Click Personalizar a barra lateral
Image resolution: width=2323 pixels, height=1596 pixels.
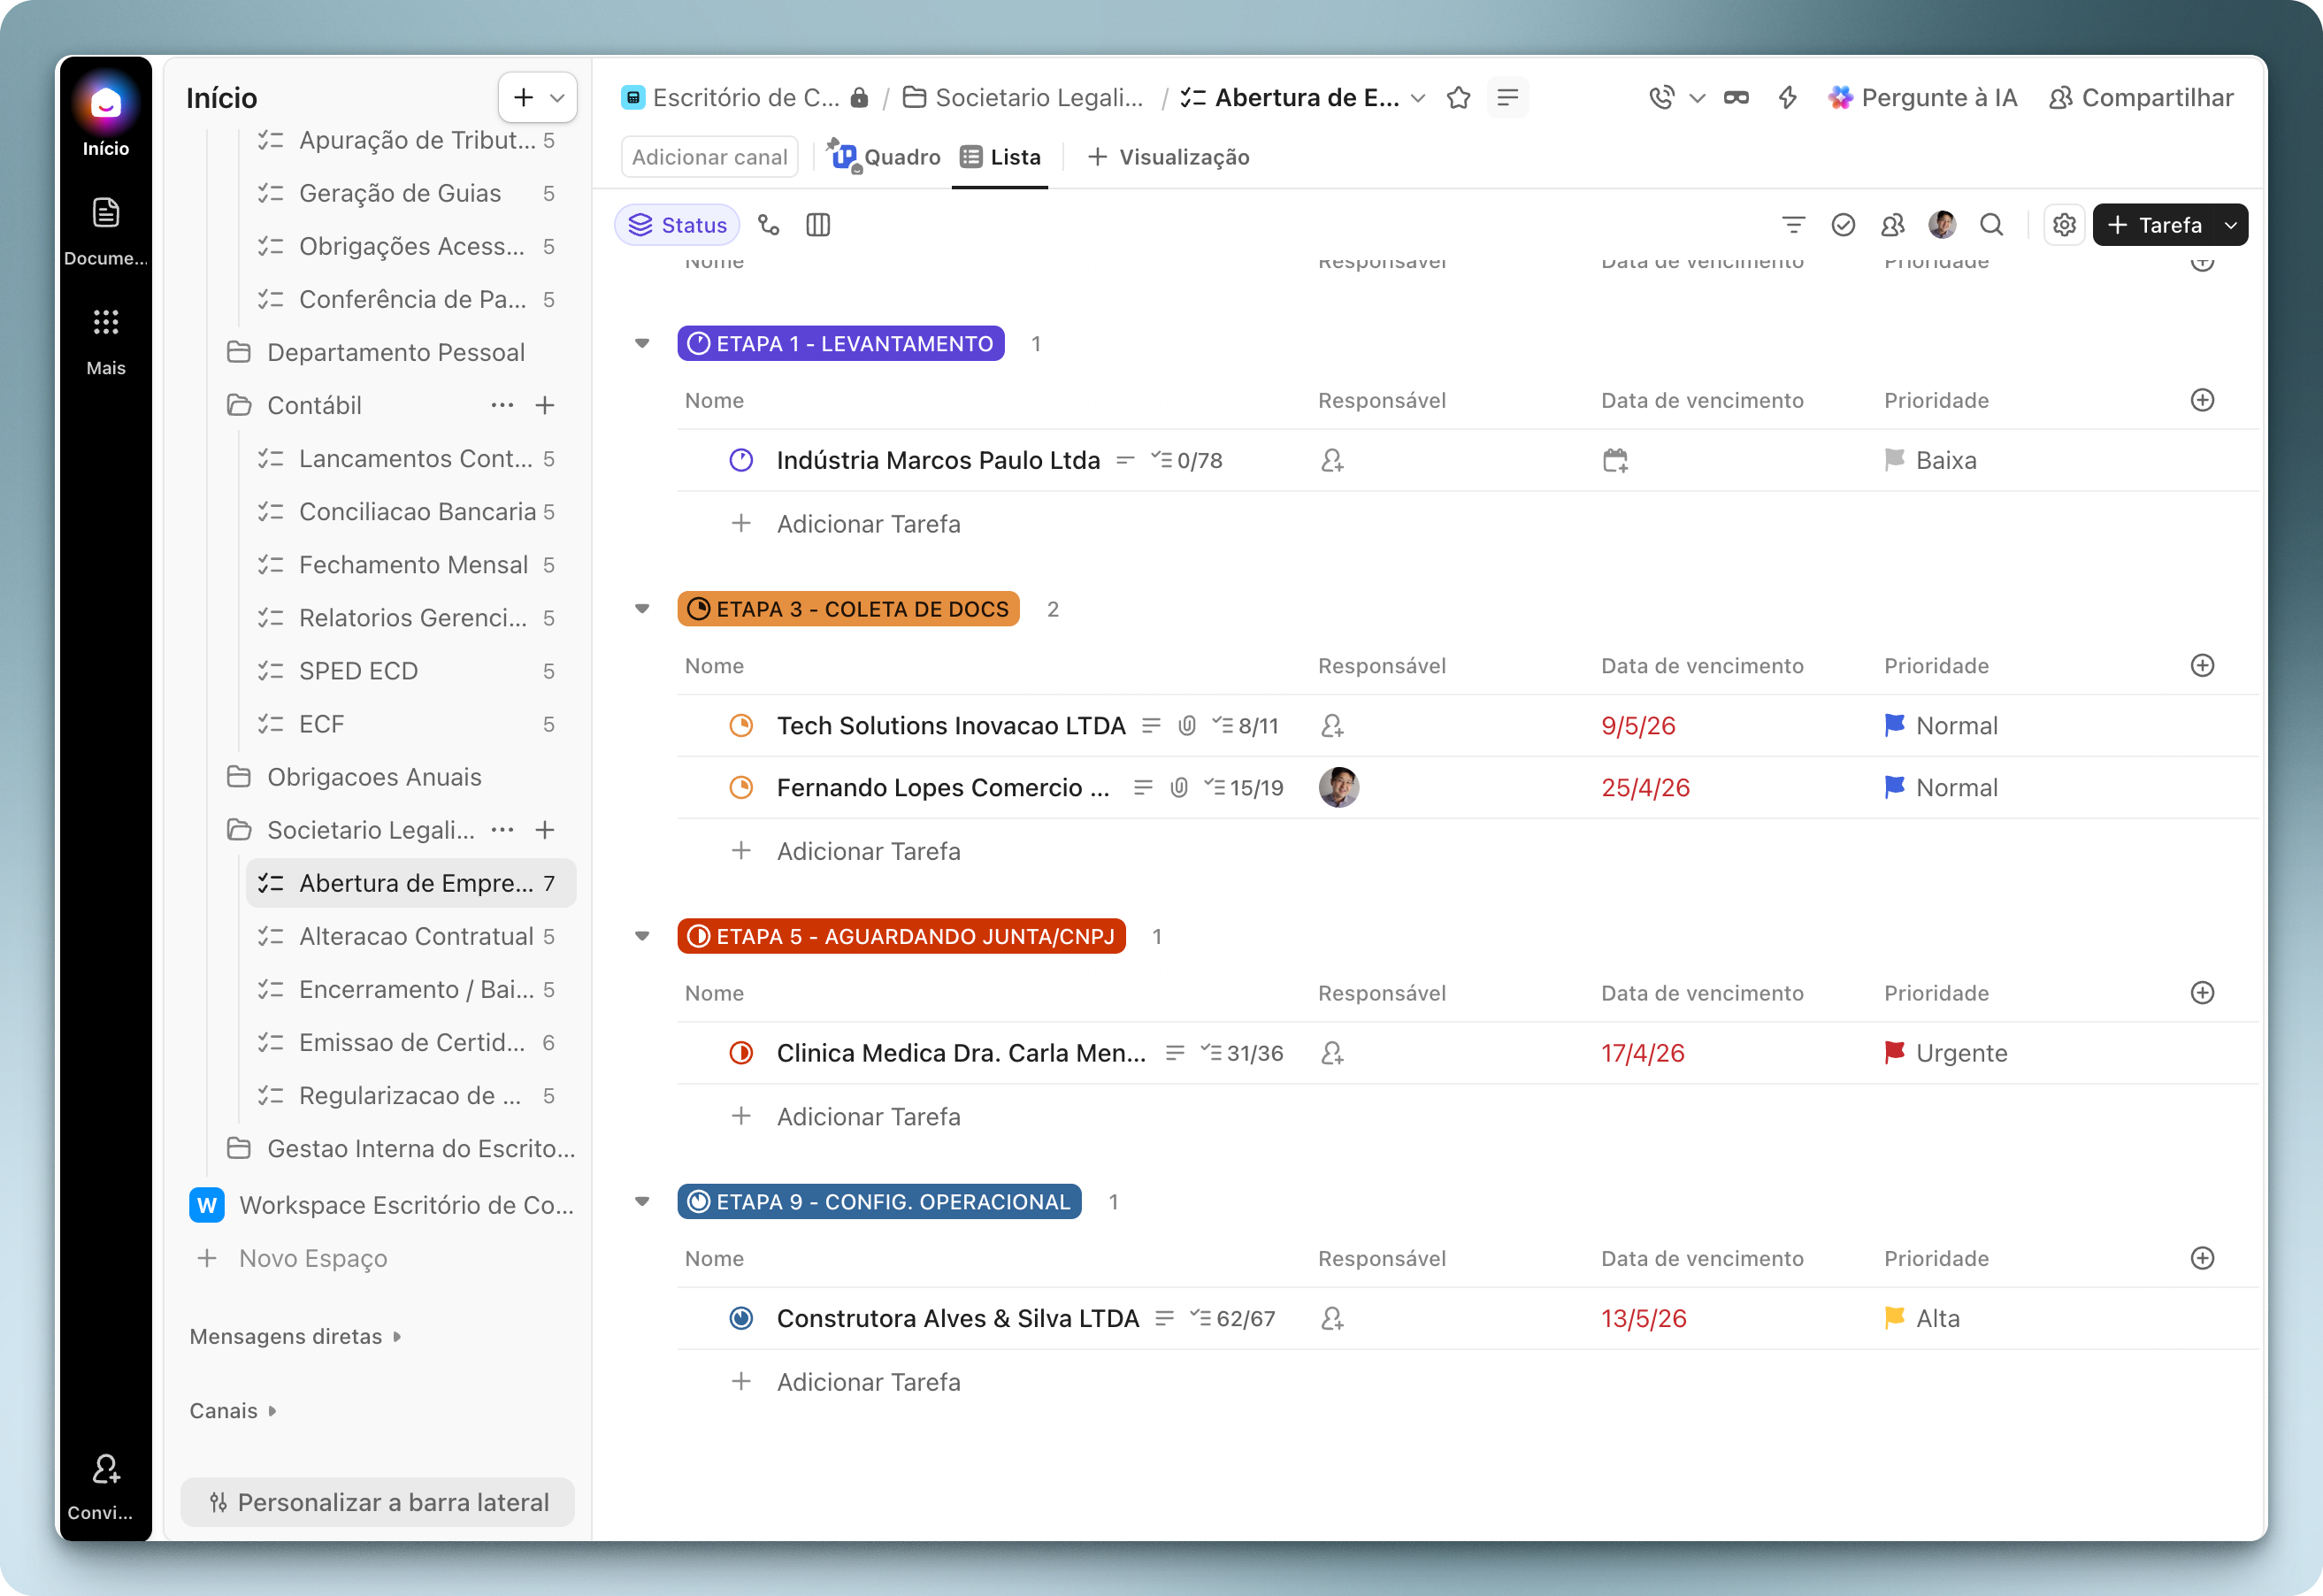coord(378,1502)
